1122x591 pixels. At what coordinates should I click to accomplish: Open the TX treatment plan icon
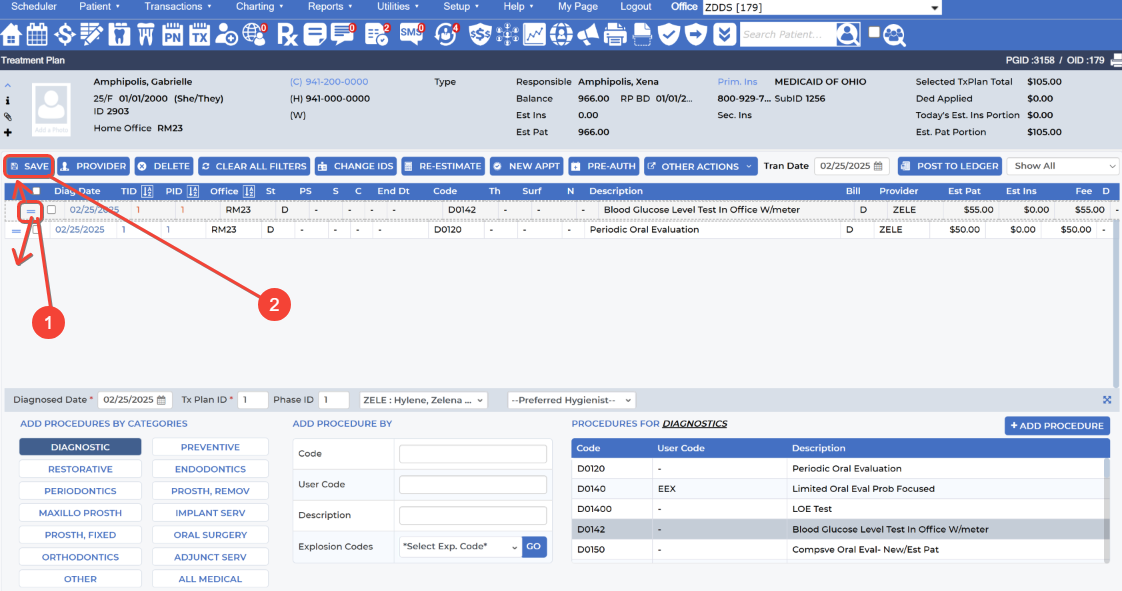point(200,34)
